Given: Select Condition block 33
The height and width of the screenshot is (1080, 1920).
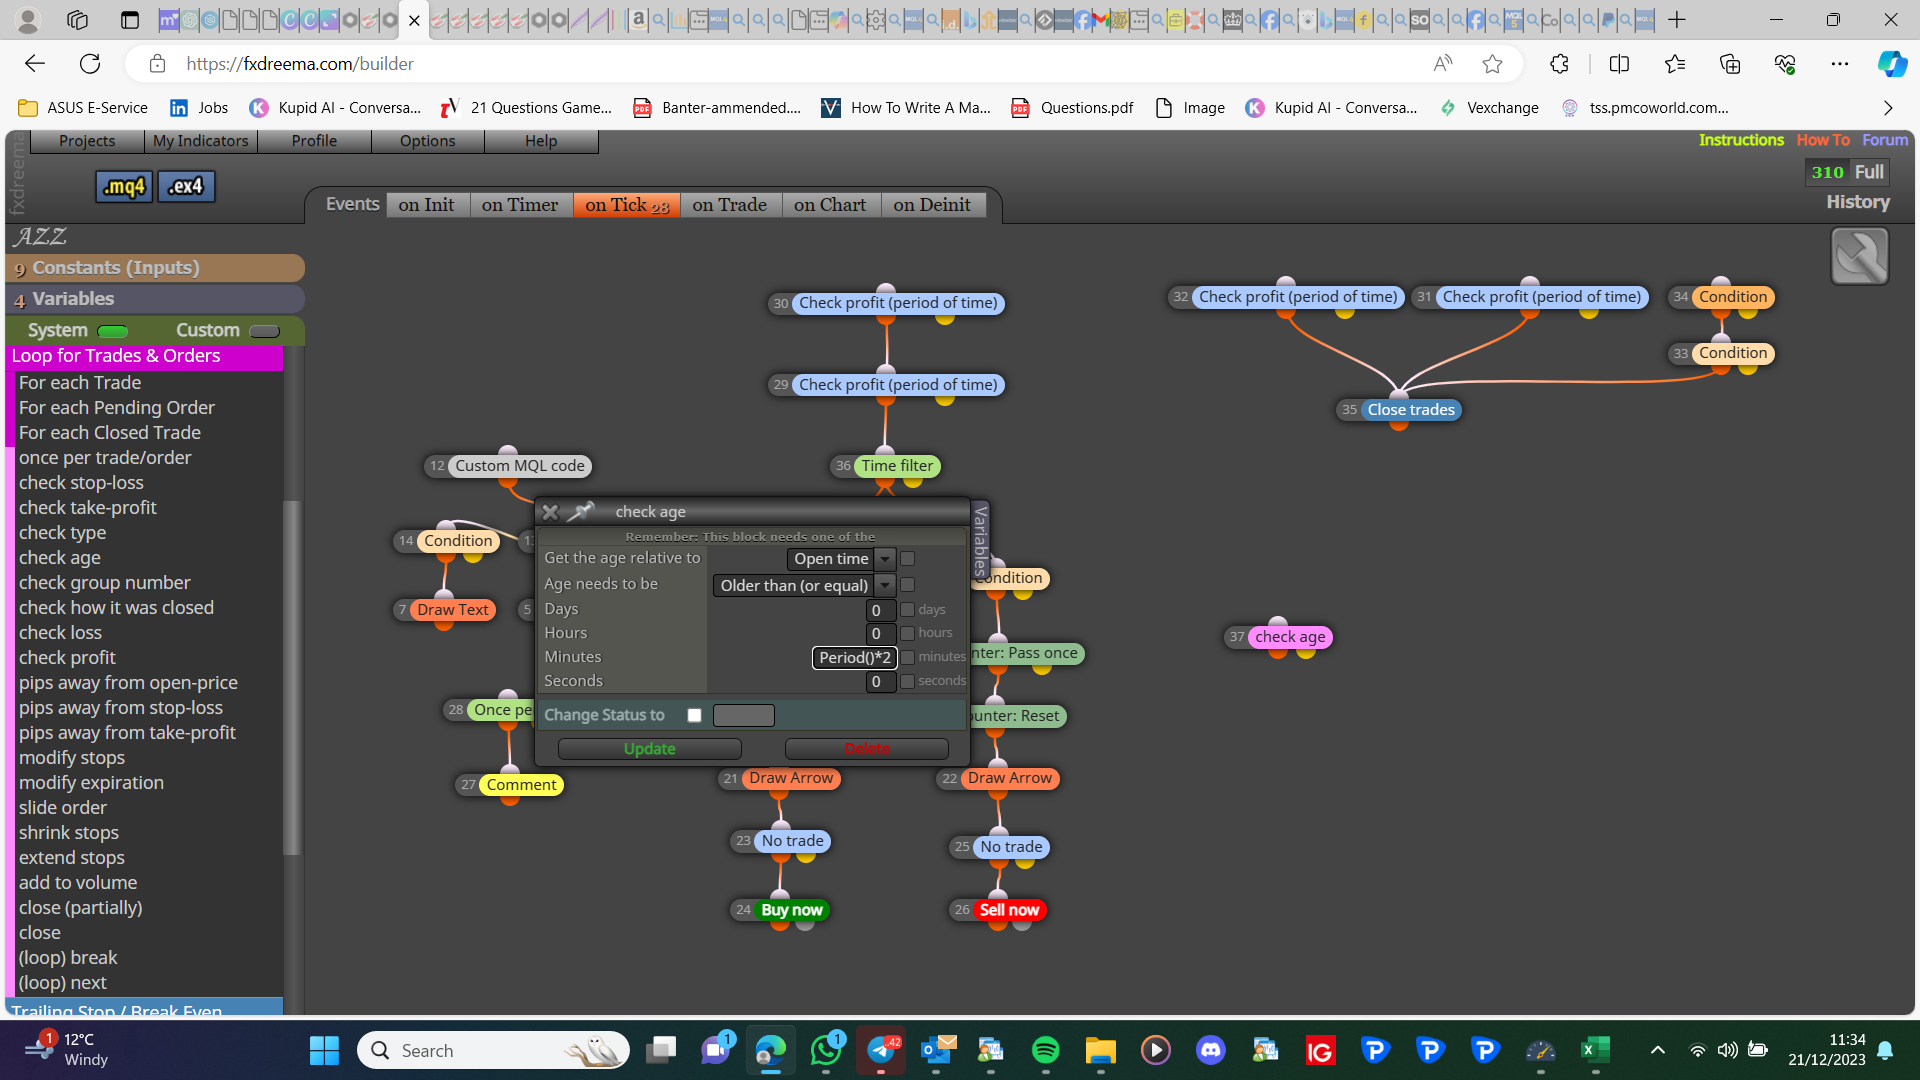Looking at the screenshot, I should pos(1733,353).
